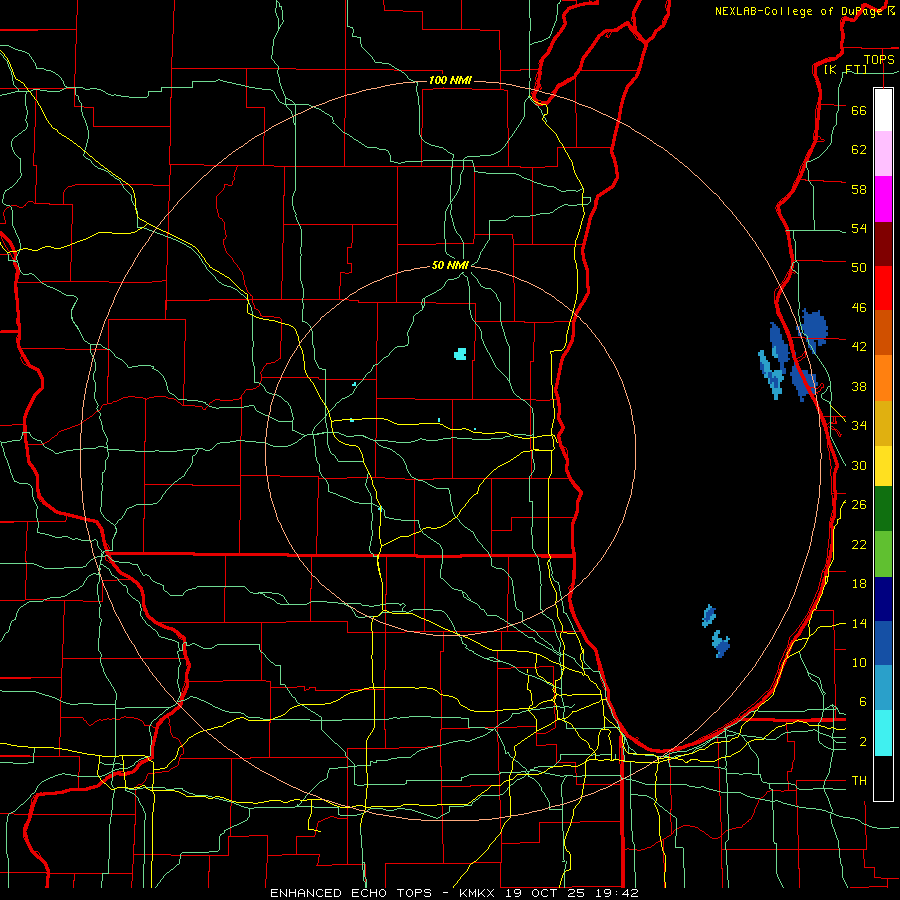Click the cyan echo inside 50 NMI ring

click(x=460, y=354)
